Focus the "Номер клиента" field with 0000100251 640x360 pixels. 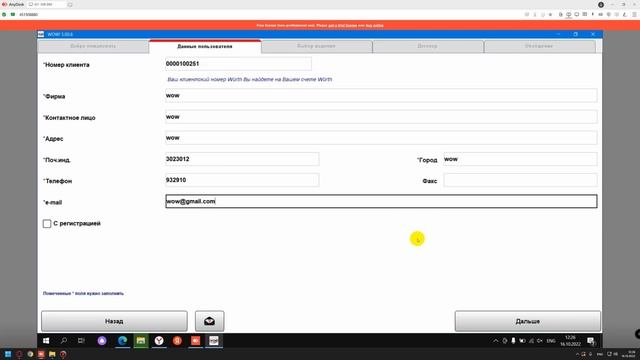[x=238, y=64]
